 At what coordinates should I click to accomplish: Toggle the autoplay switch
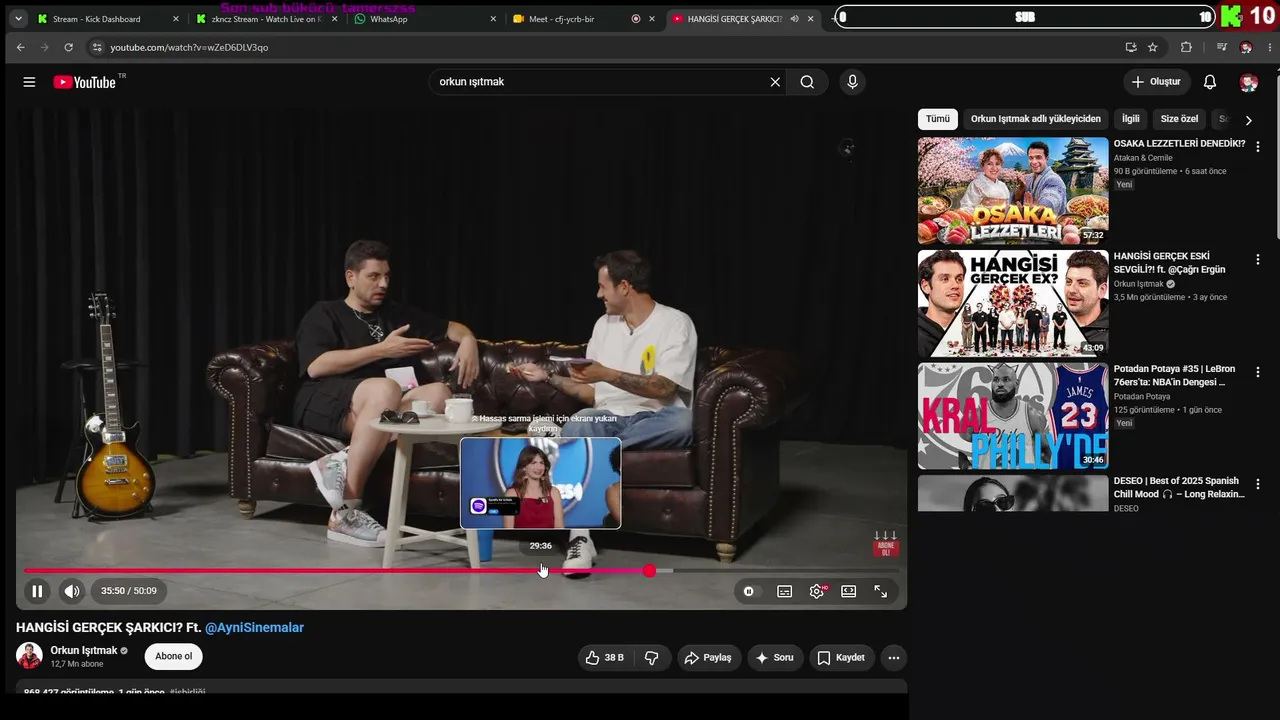tap(749, 591)
